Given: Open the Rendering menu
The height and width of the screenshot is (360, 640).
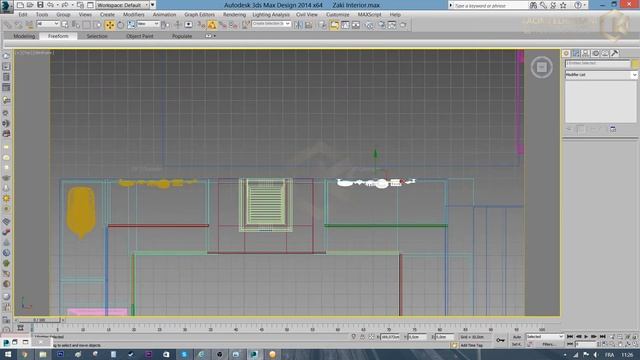Looking at the screenshot, I should 234,14.
